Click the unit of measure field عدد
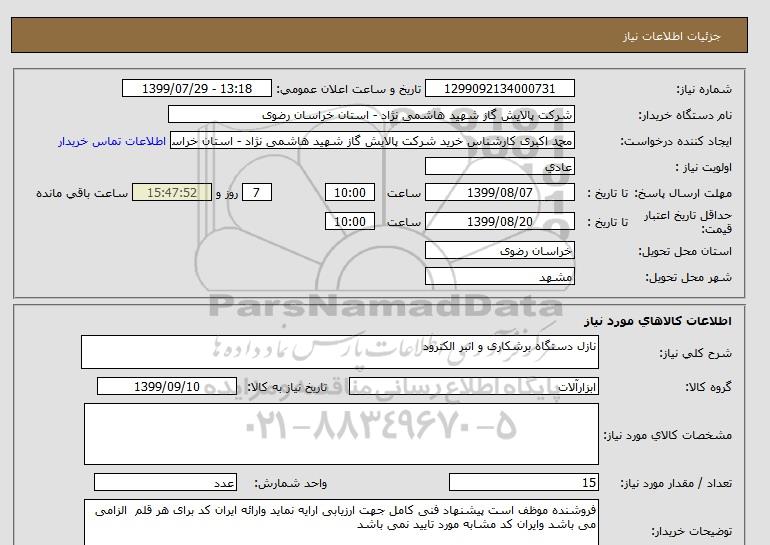 (x=165, y=482)
